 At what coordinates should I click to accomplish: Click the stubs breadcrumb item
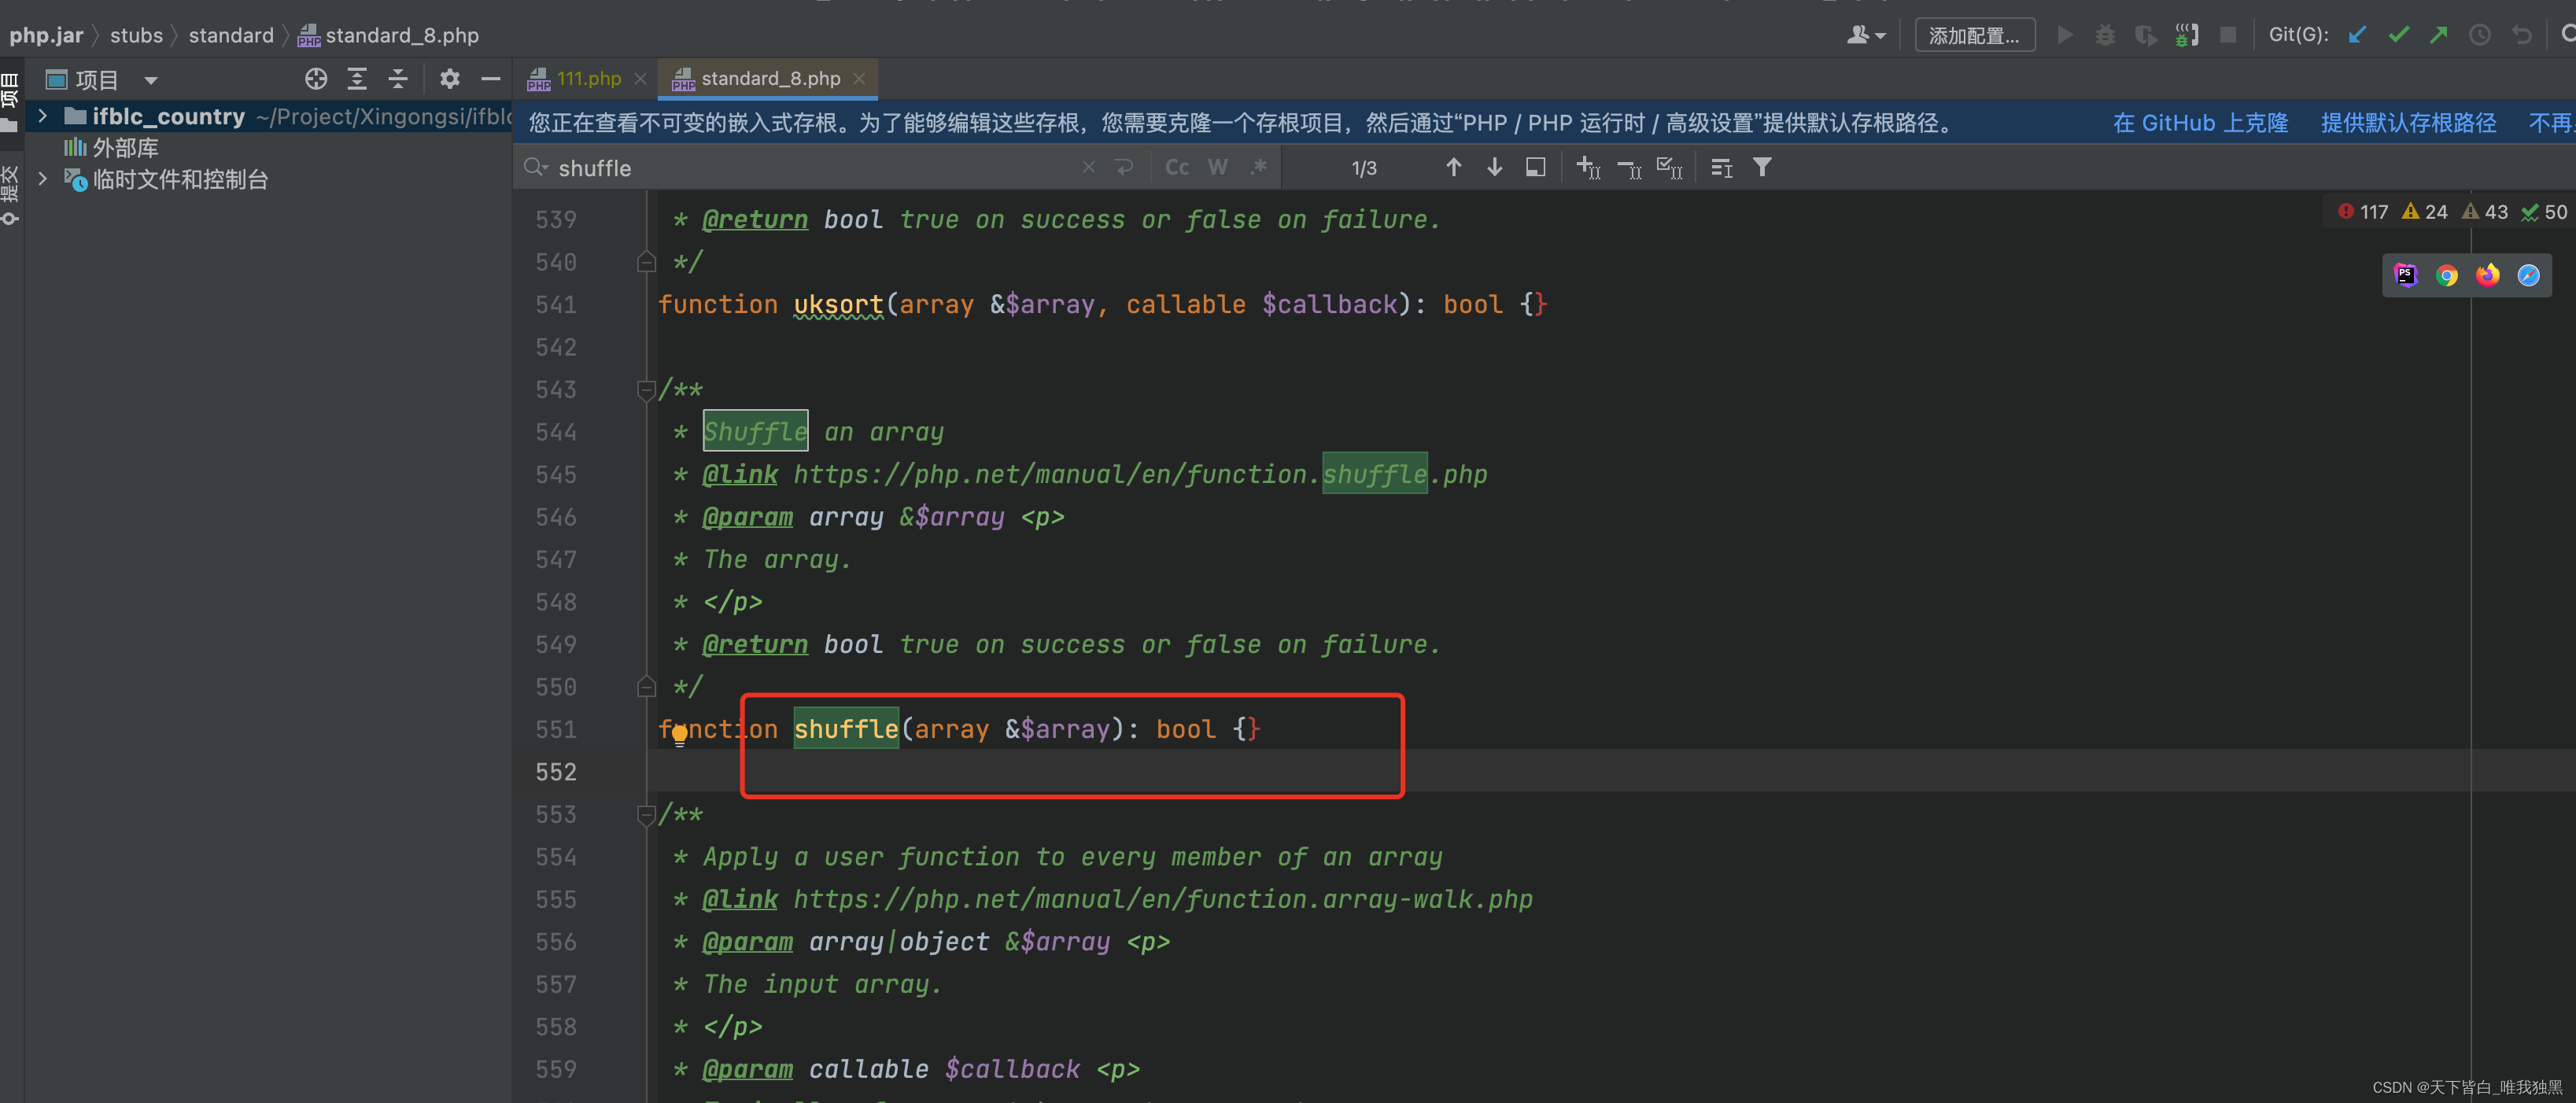click(x=136, y=35)
